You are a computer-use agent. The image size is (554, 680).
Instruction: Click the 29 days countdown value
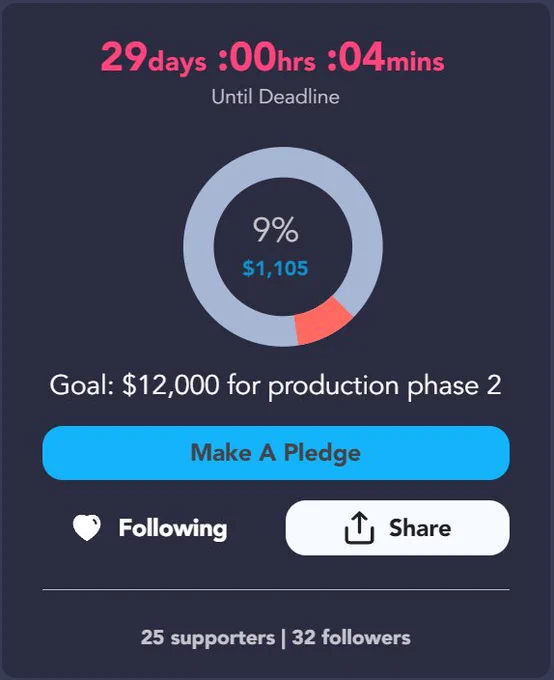tap(154, 58)
